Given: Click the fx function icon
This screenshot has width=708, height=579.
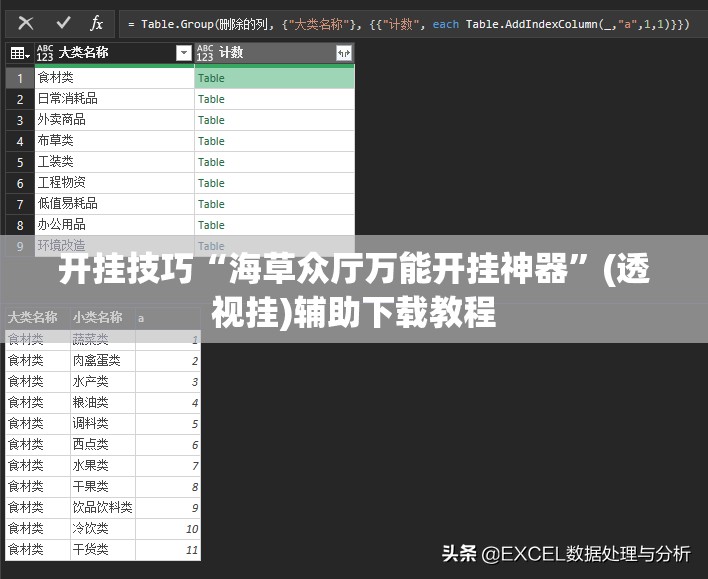Looking at the screenshot, I should click(x=96, y=23).
